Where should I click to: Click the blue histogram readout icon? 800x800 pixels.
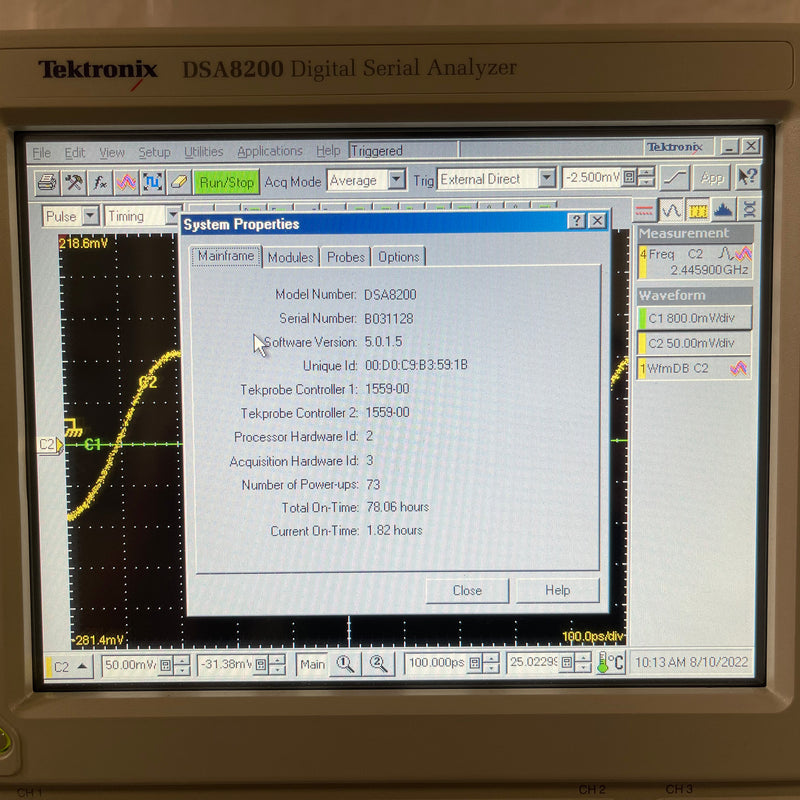723,210
